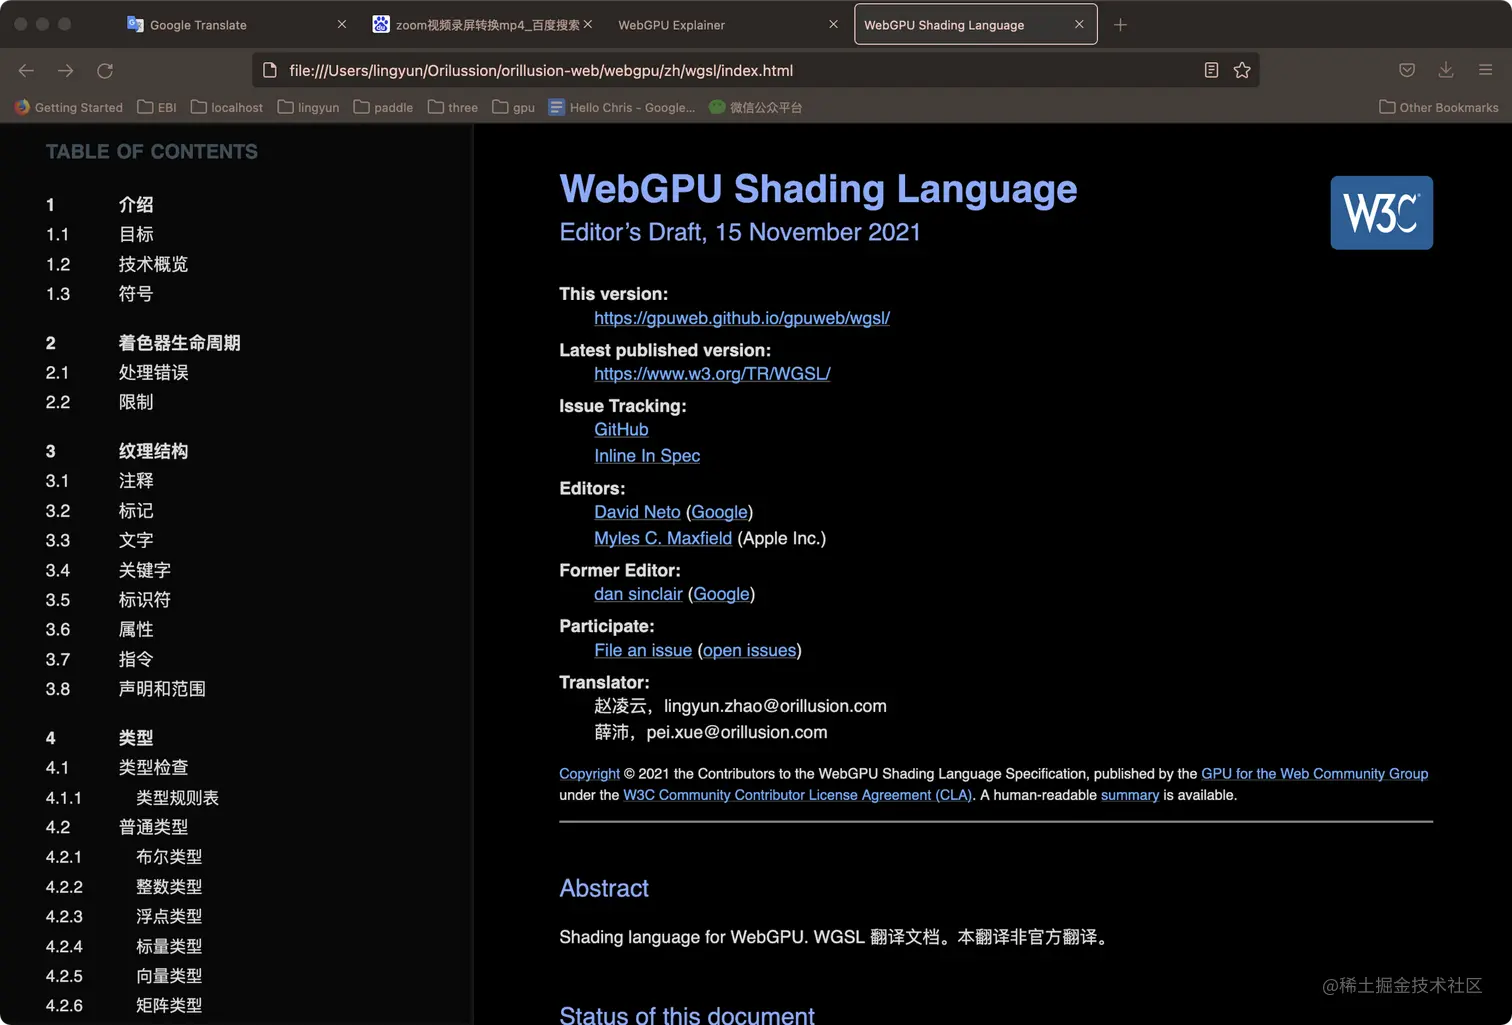Screen dimensions: 1512x1025
Task: Close the Google Translate tab
Action: [x=342, y=24]
